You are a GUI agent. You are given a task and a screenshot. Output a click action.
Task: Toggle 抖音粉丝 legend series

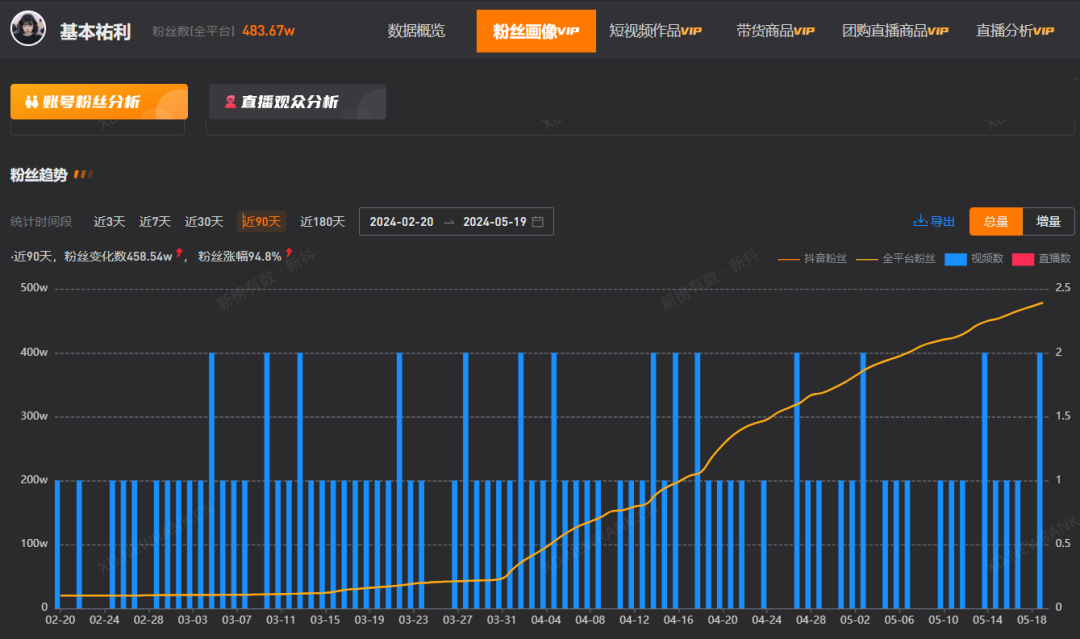(813, 259)
